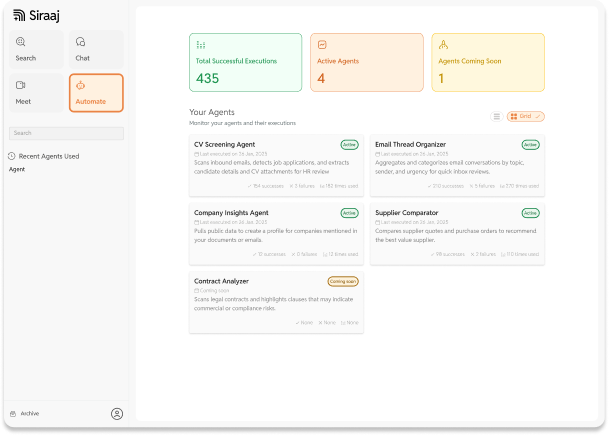Click calendar icon on Contract Analyzer card
Screen dimensions: 609x436
click(x=197, y=291)
